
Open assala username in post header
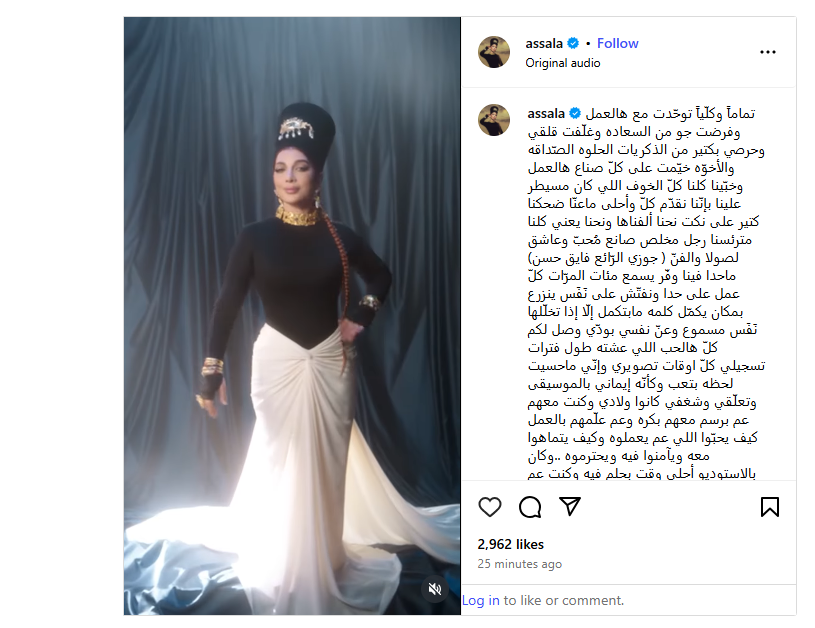[x=544, y=43]
